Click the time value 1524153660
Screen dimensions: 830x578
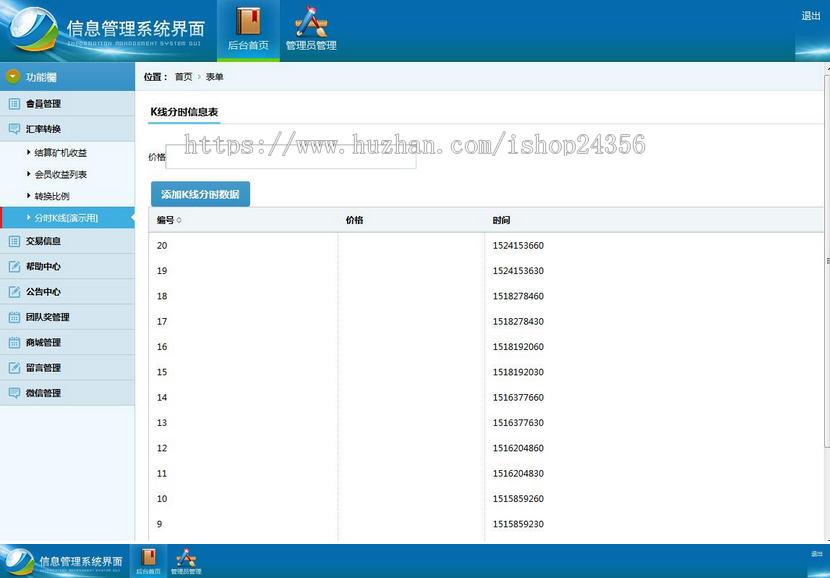coord(518,246)
